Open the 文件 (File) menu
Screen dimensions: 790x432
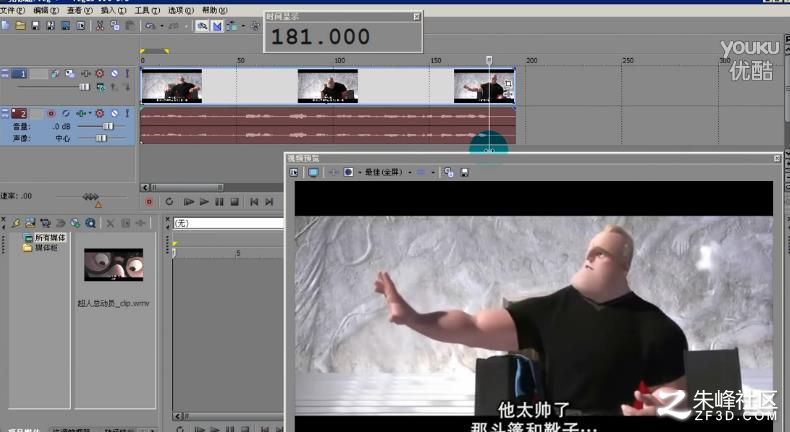click(x=13, y=10)
